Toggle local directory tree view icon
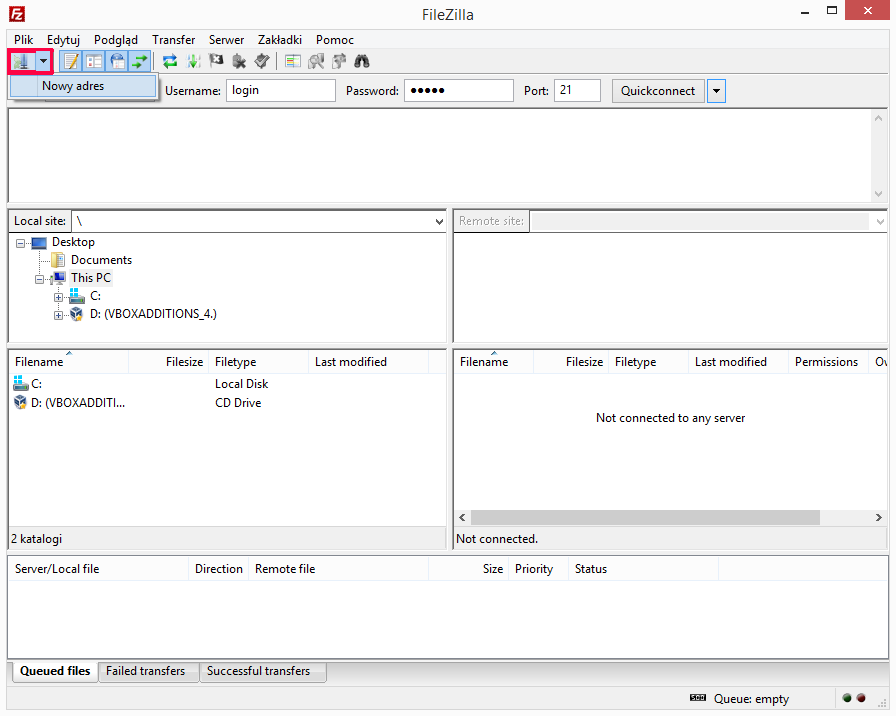Viewport: 896px width, 716px height. (94, 61)
